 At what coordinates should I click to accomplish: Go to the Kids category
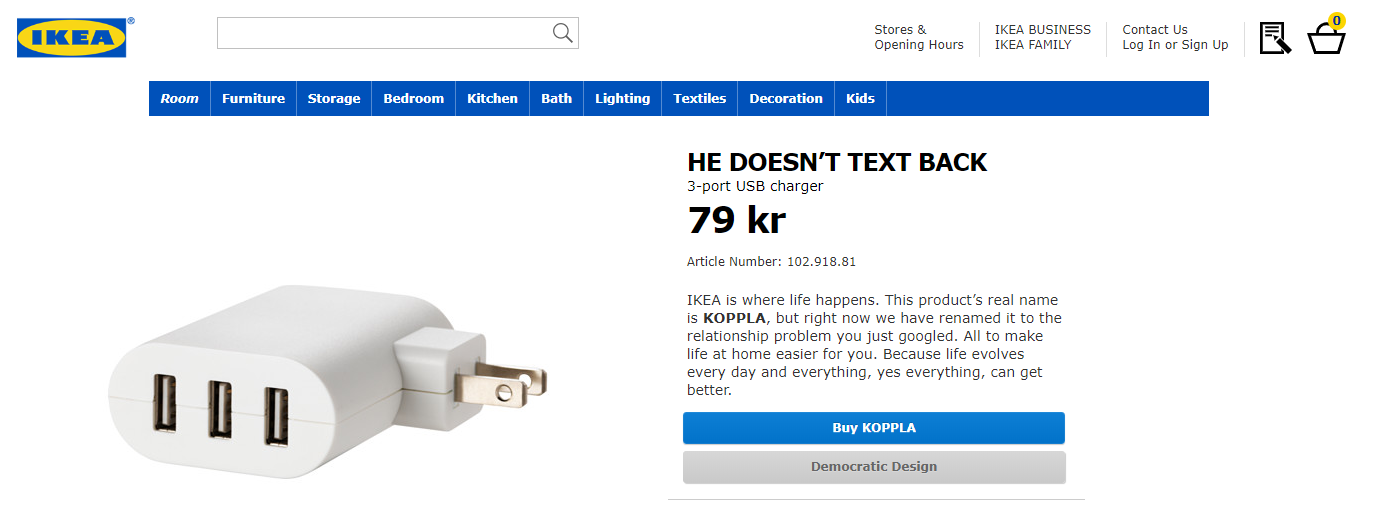click(860, 98)
